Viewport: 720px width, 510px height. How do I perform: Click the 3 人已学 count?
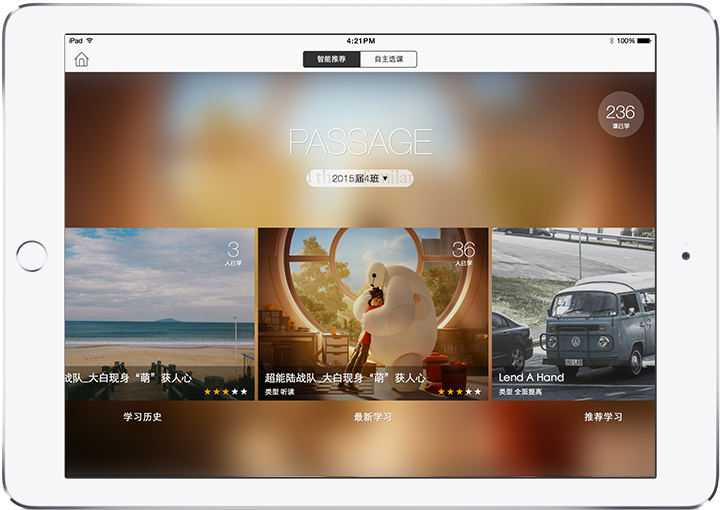233,253
